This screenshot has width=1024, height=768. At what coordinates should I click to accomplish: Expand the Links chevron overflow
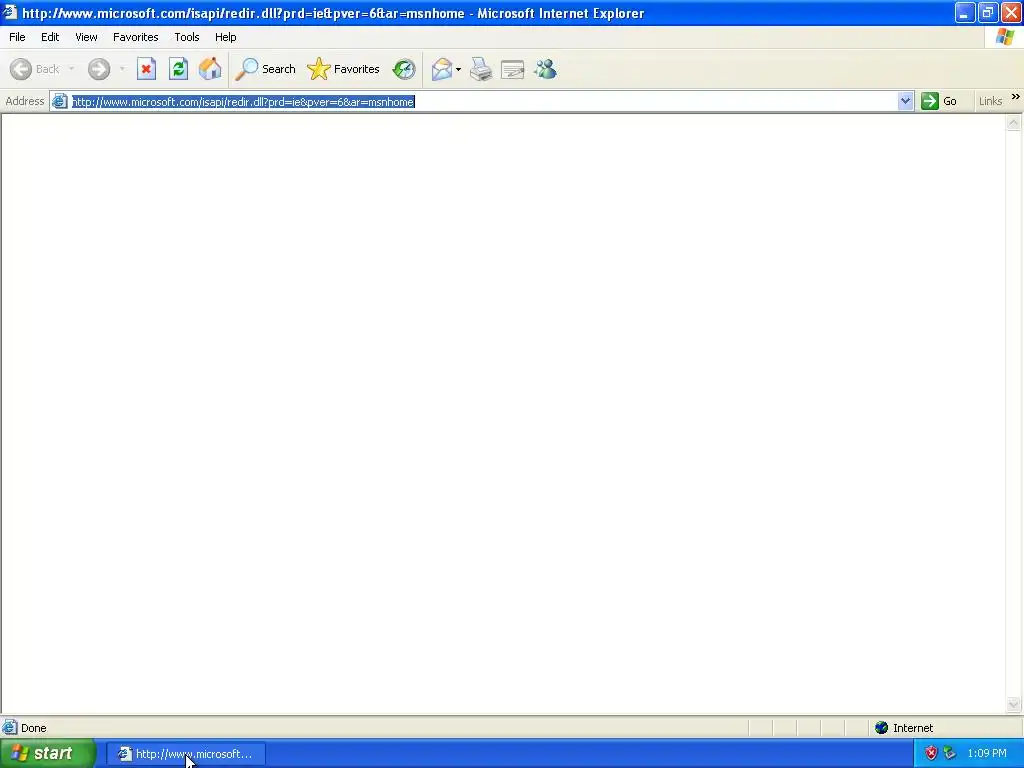tap(1016, 97)
